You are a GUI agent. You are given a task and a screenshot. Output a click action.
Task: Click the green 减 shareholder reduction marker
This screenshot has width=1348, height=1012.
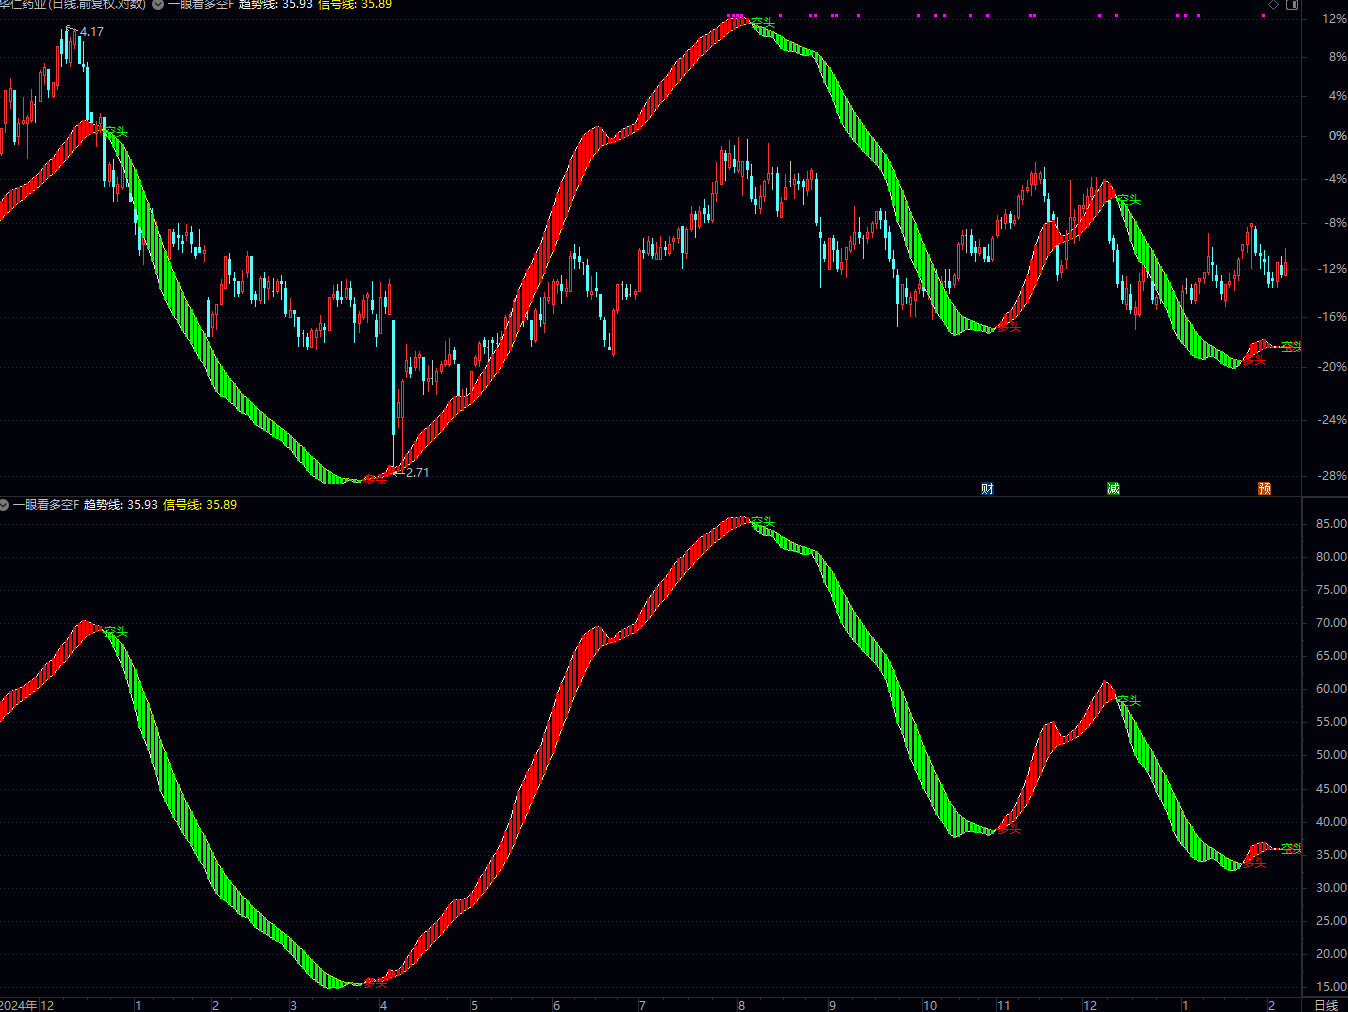(1113, 488)
